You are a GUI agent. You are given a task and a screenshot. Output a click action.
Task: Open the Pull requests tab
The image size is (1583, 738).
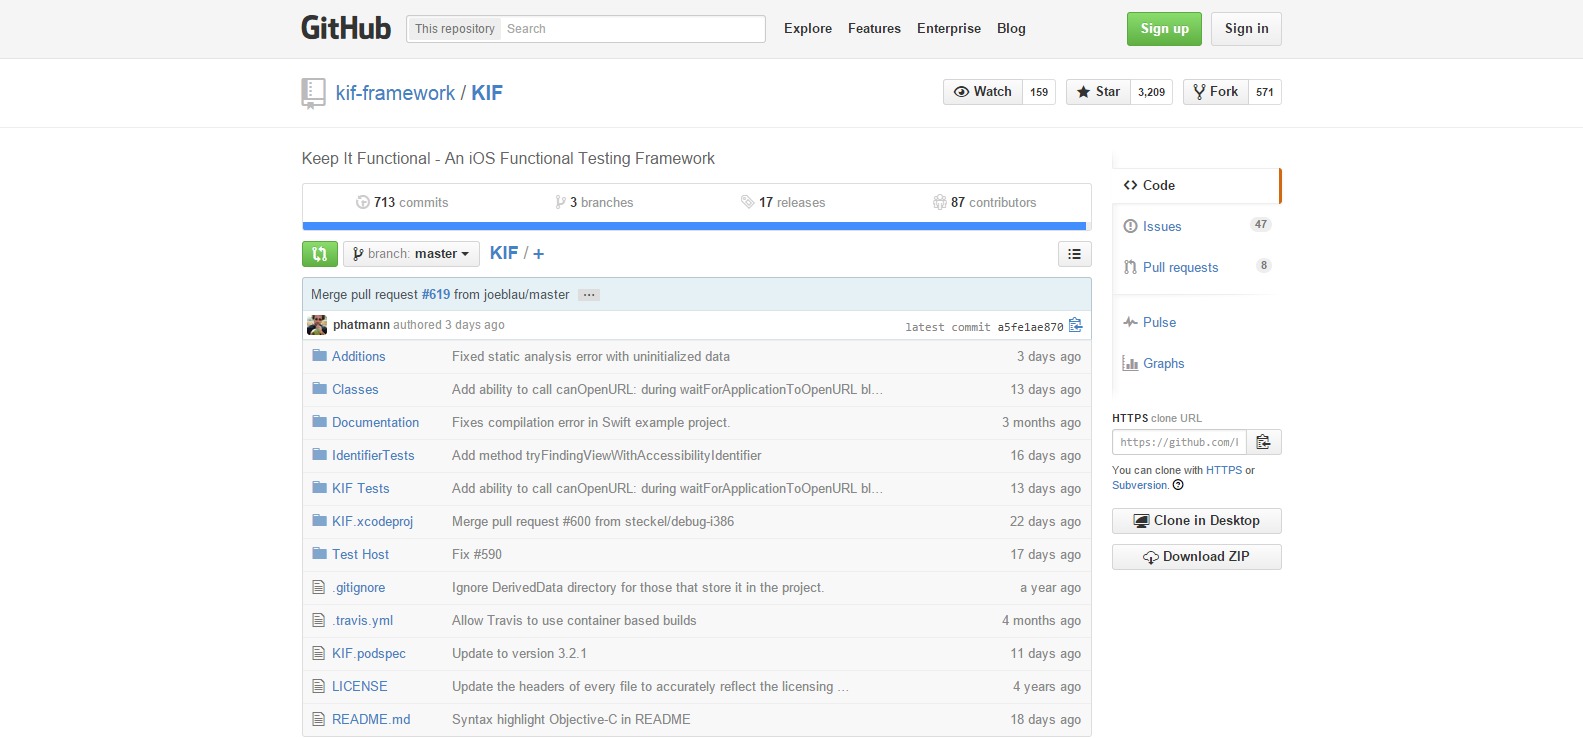click(x=1195, y=267)
